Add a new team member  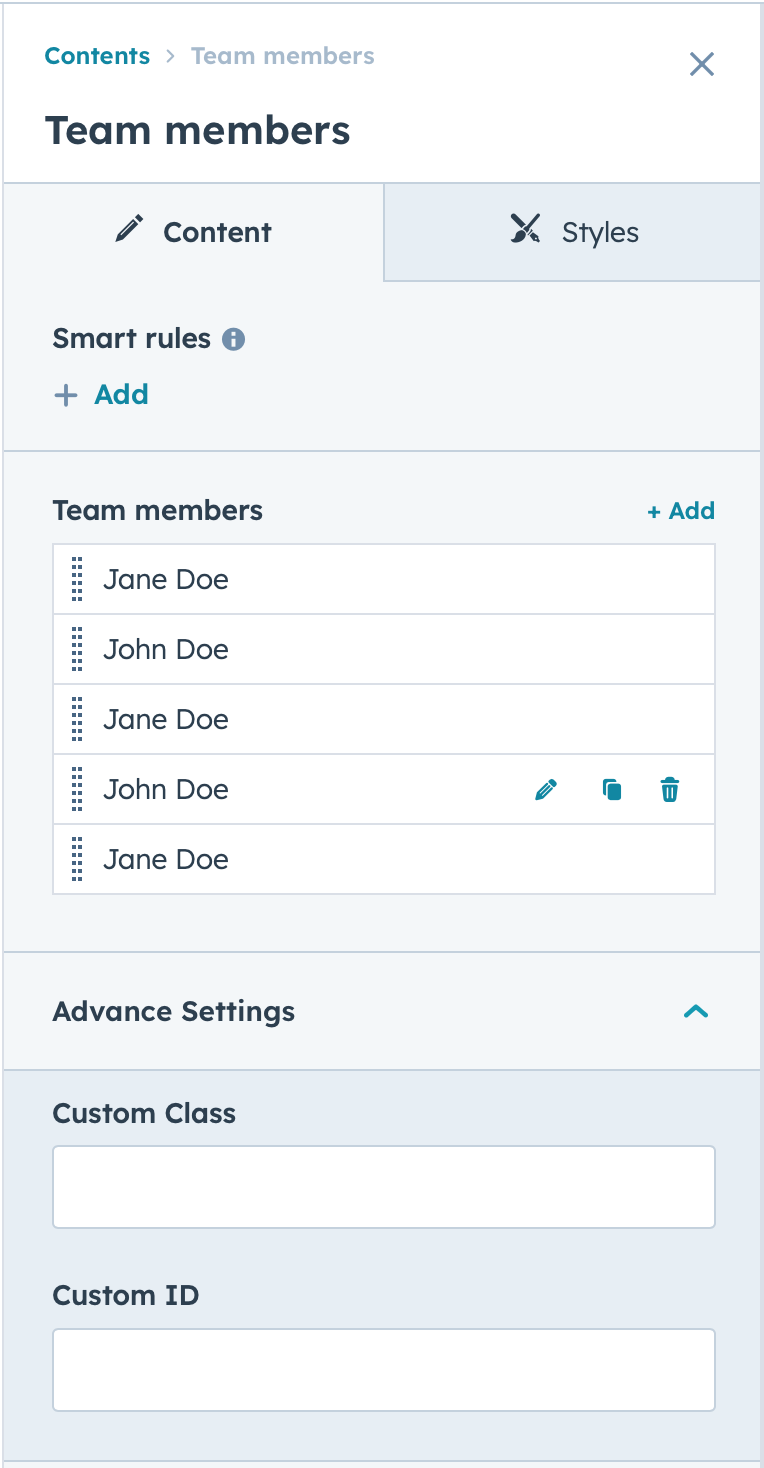[x=681, y=511]
